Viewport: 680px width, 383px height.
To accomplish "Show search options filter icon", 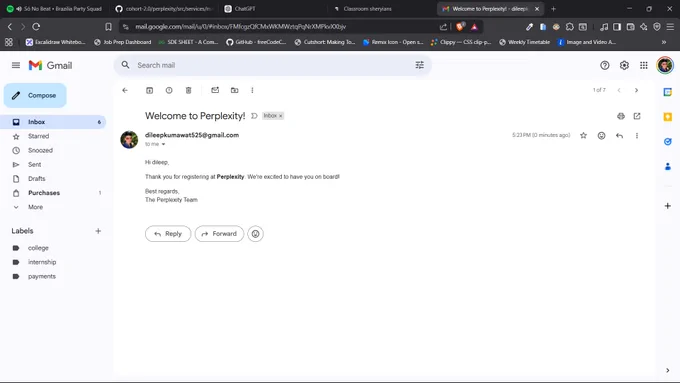I will tap(419, 65).
